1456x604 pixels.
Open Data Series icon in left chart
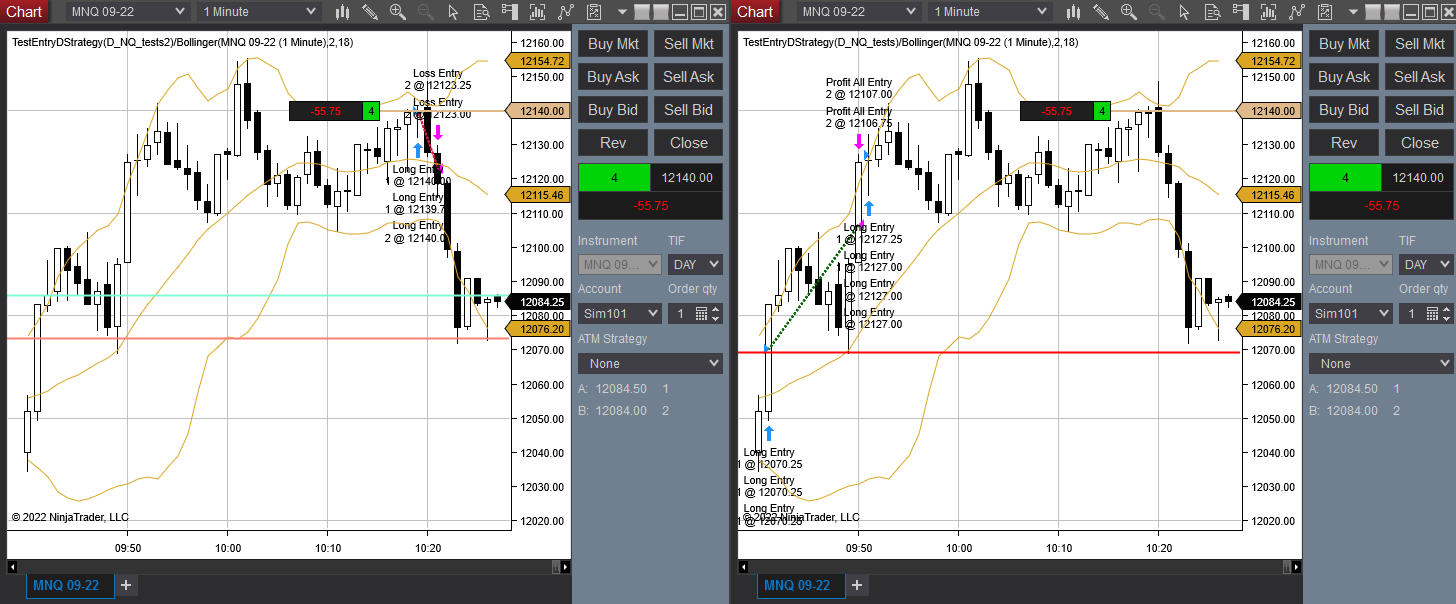pyautogui.click(x=537, y=12)
